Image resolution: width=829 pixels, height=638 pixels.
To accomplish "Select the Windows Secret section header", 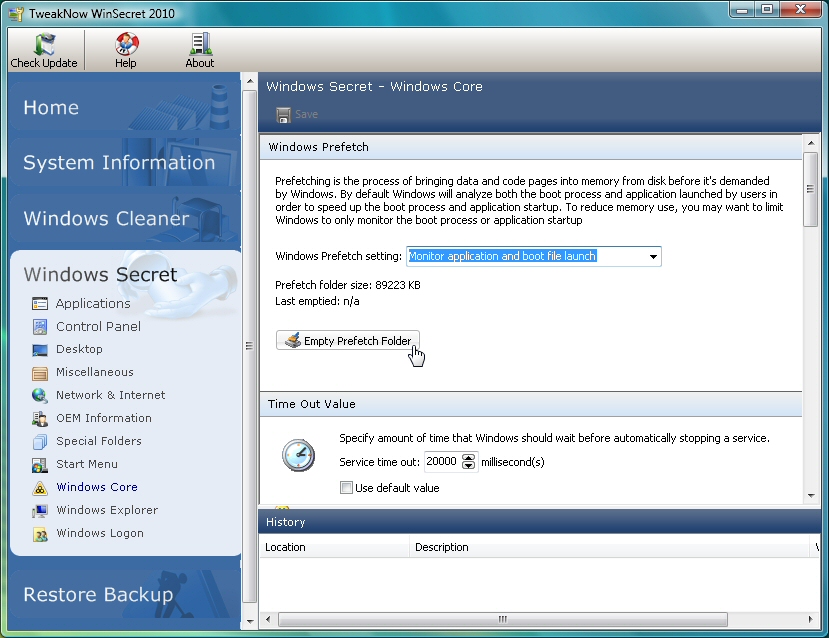I will coord(100,274).
